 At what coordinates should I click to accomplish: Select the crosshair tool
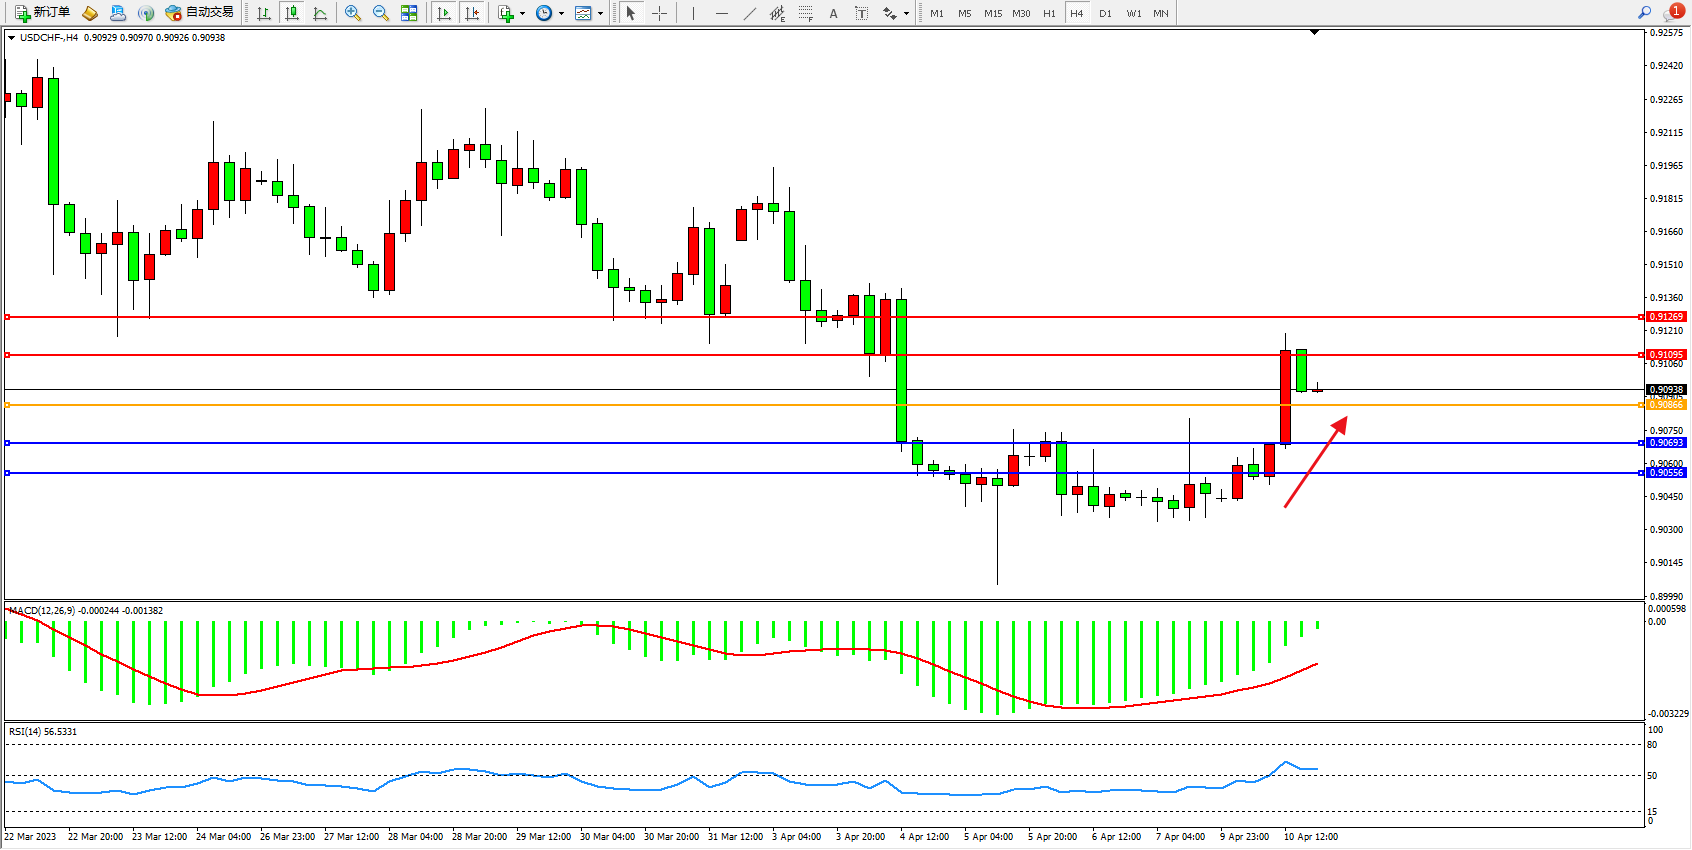click(x=660, y=13)
